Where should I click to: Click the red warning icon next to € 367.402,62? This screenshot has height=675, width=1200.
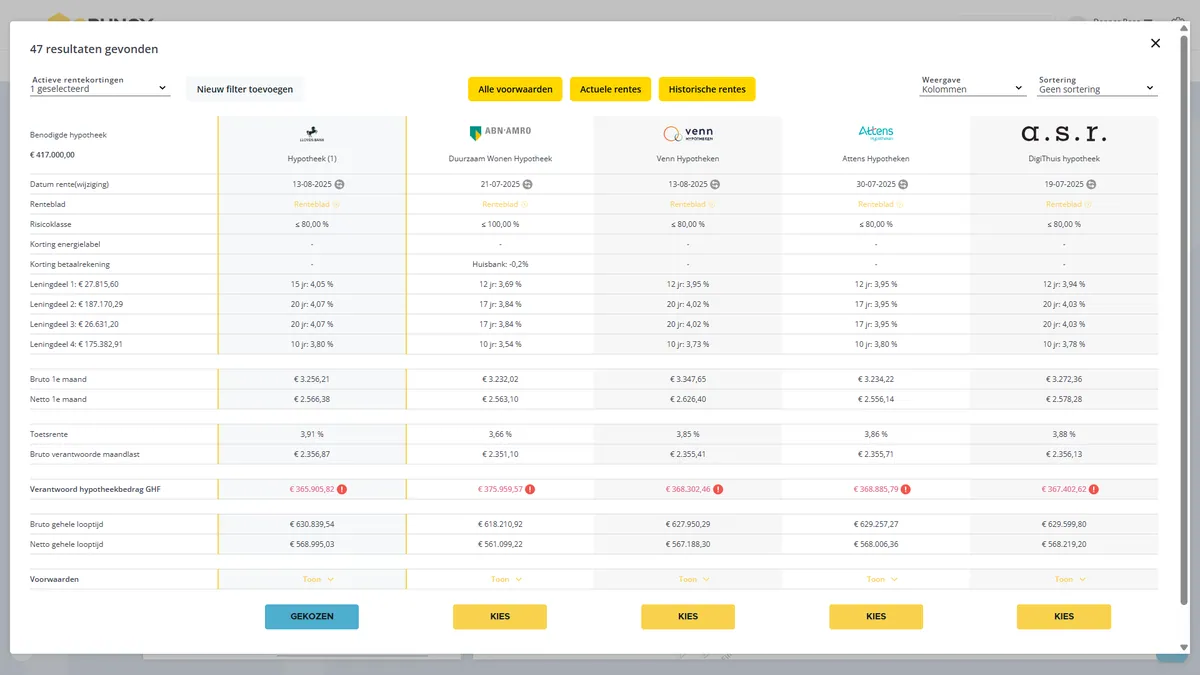point(1094,489)
